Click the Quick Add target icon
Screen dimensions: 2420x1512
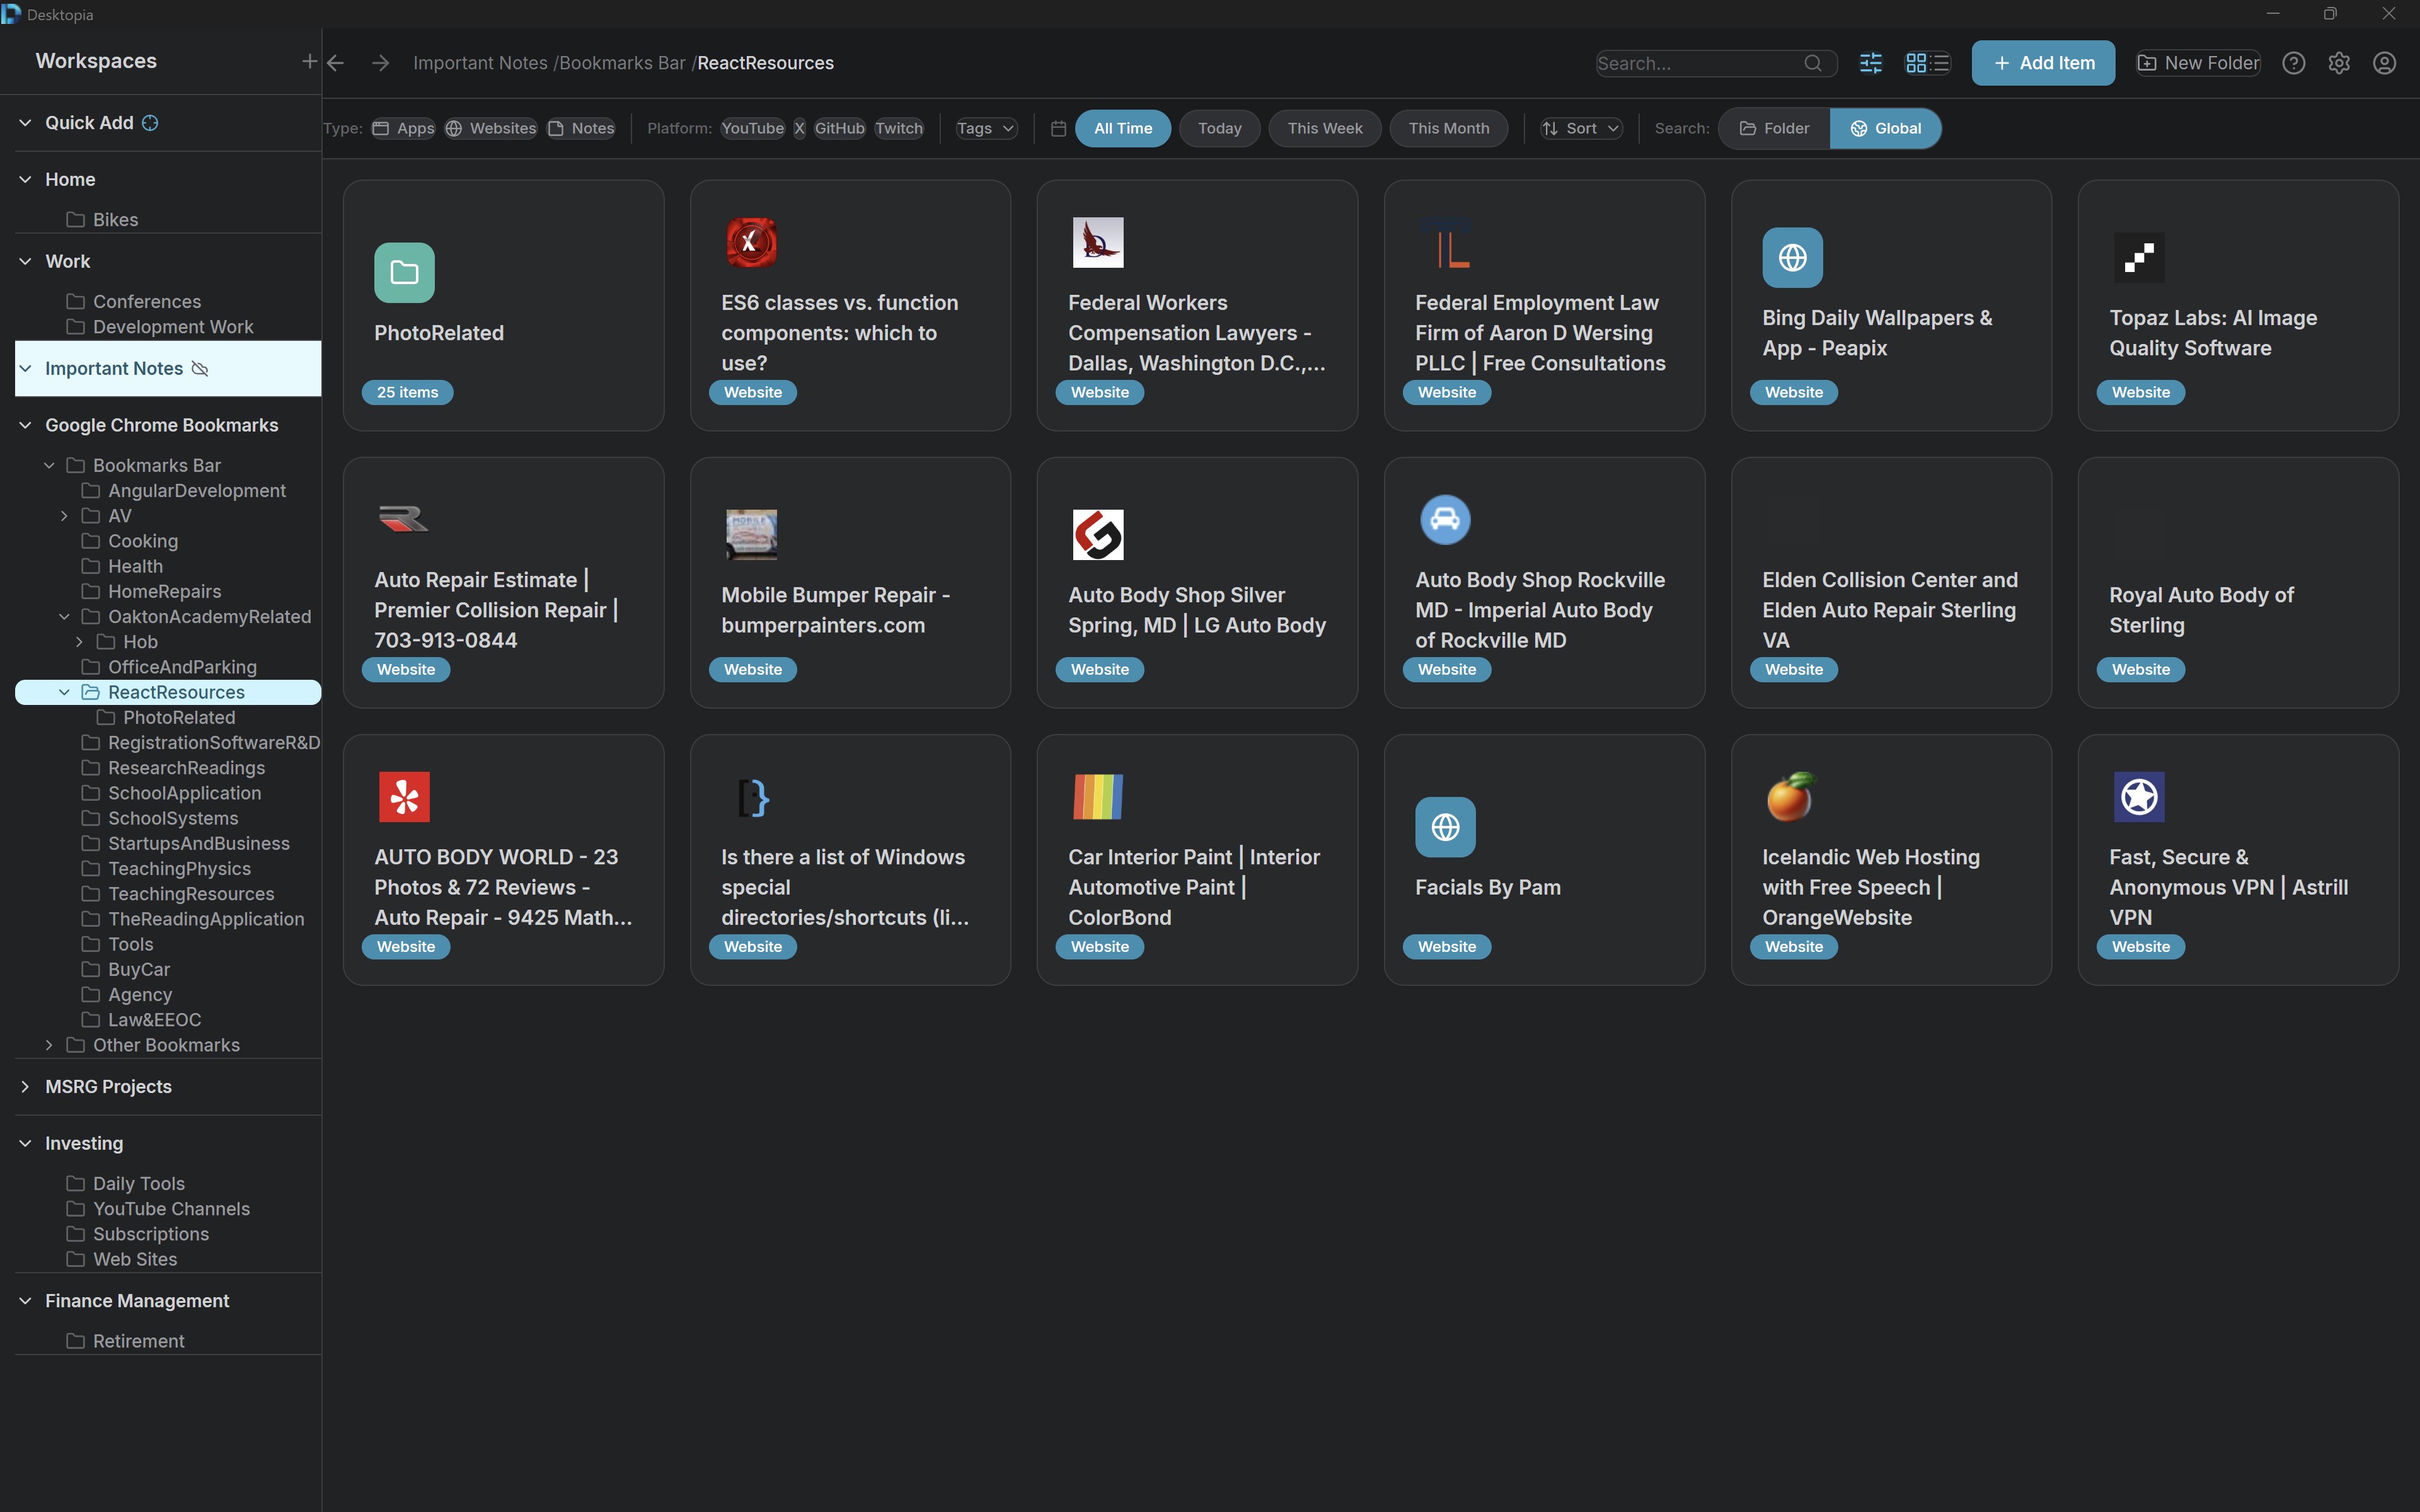[150, 123]
